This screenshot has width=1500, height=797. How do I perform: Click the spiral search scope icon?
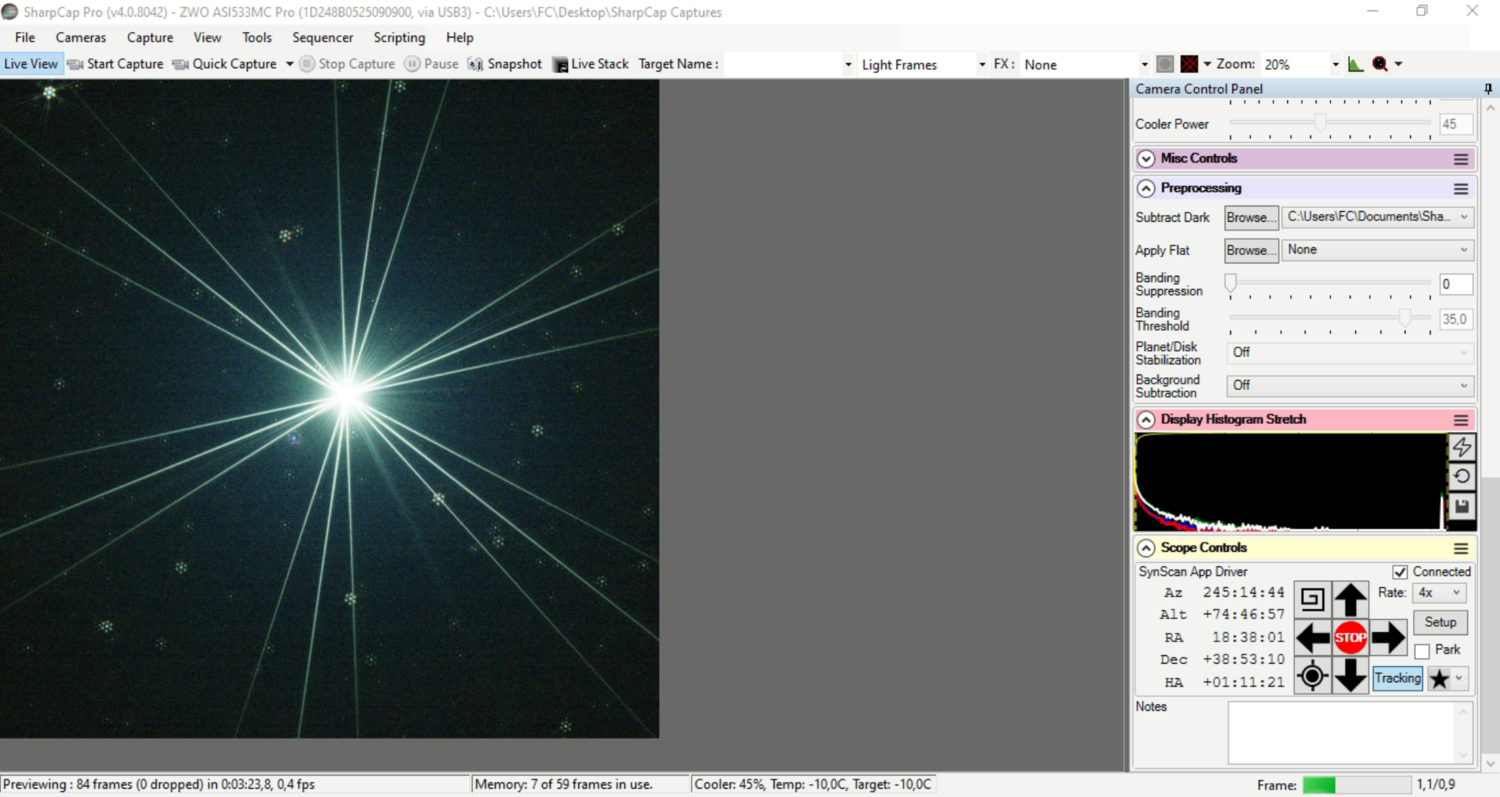click(1312, 598)
